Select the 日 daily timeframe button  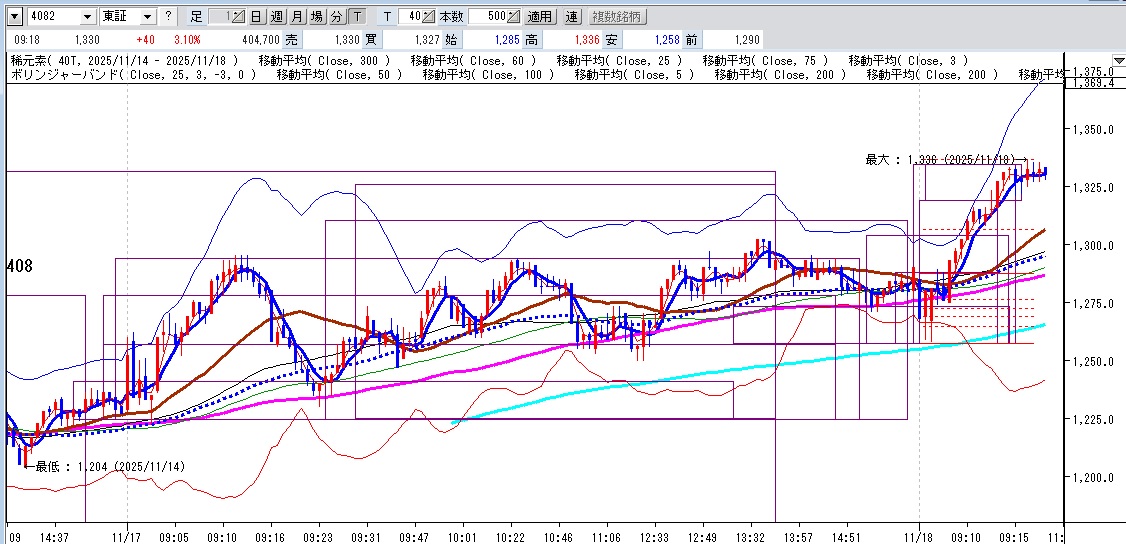[256, 16]
